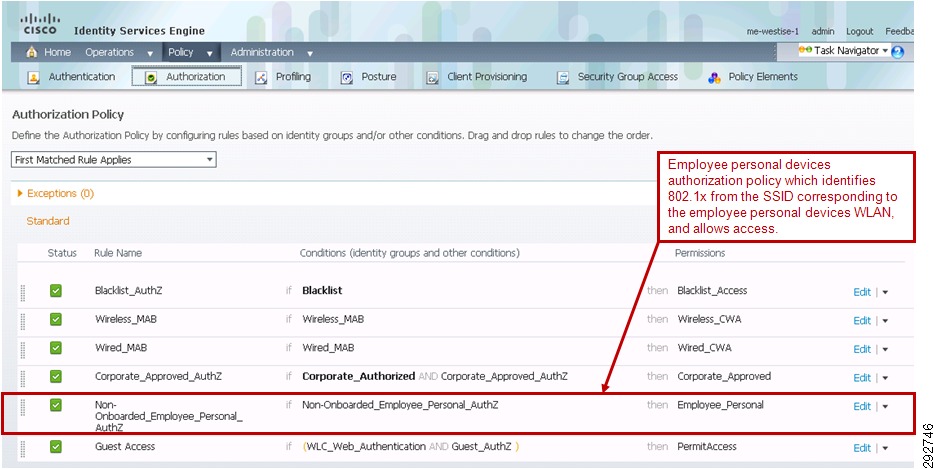
Task: Open the arrow menu beside Edit for Non-Onboarded_Employee_Personal_AuthZ
Action: coord(885,407)
